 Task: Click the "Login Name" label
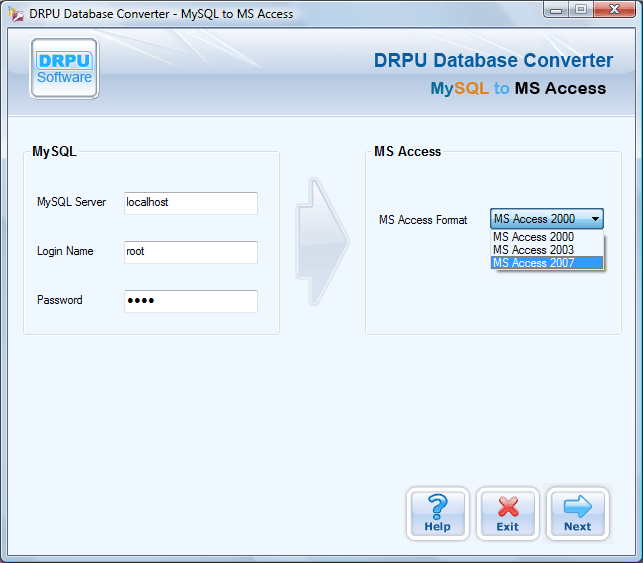pos(65,251)
